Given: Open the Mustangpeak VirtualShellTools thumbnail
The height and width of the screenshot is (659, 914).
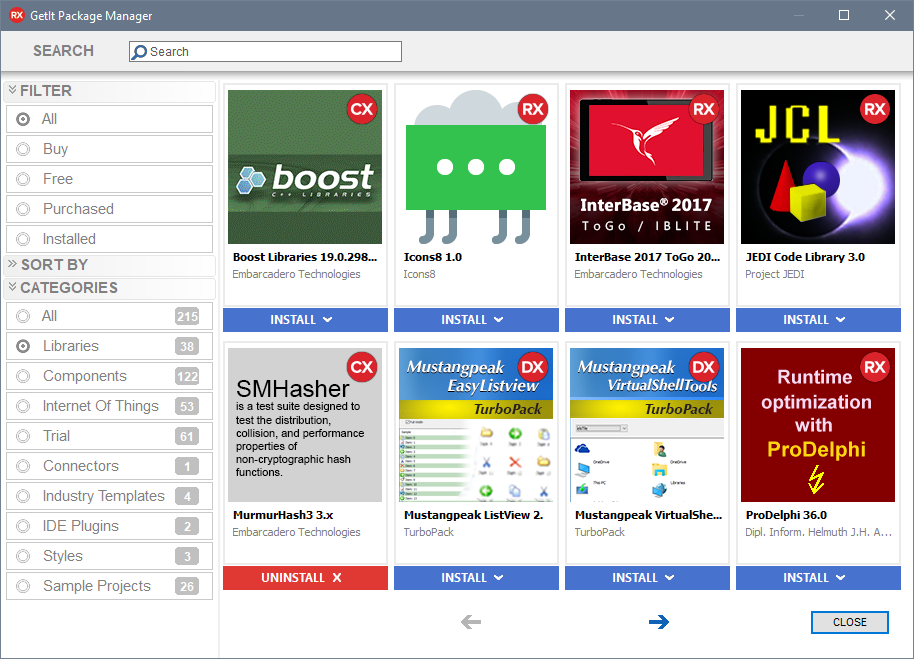Looking at the screenshot, I should pyautogui.click(x=647, y=425).
